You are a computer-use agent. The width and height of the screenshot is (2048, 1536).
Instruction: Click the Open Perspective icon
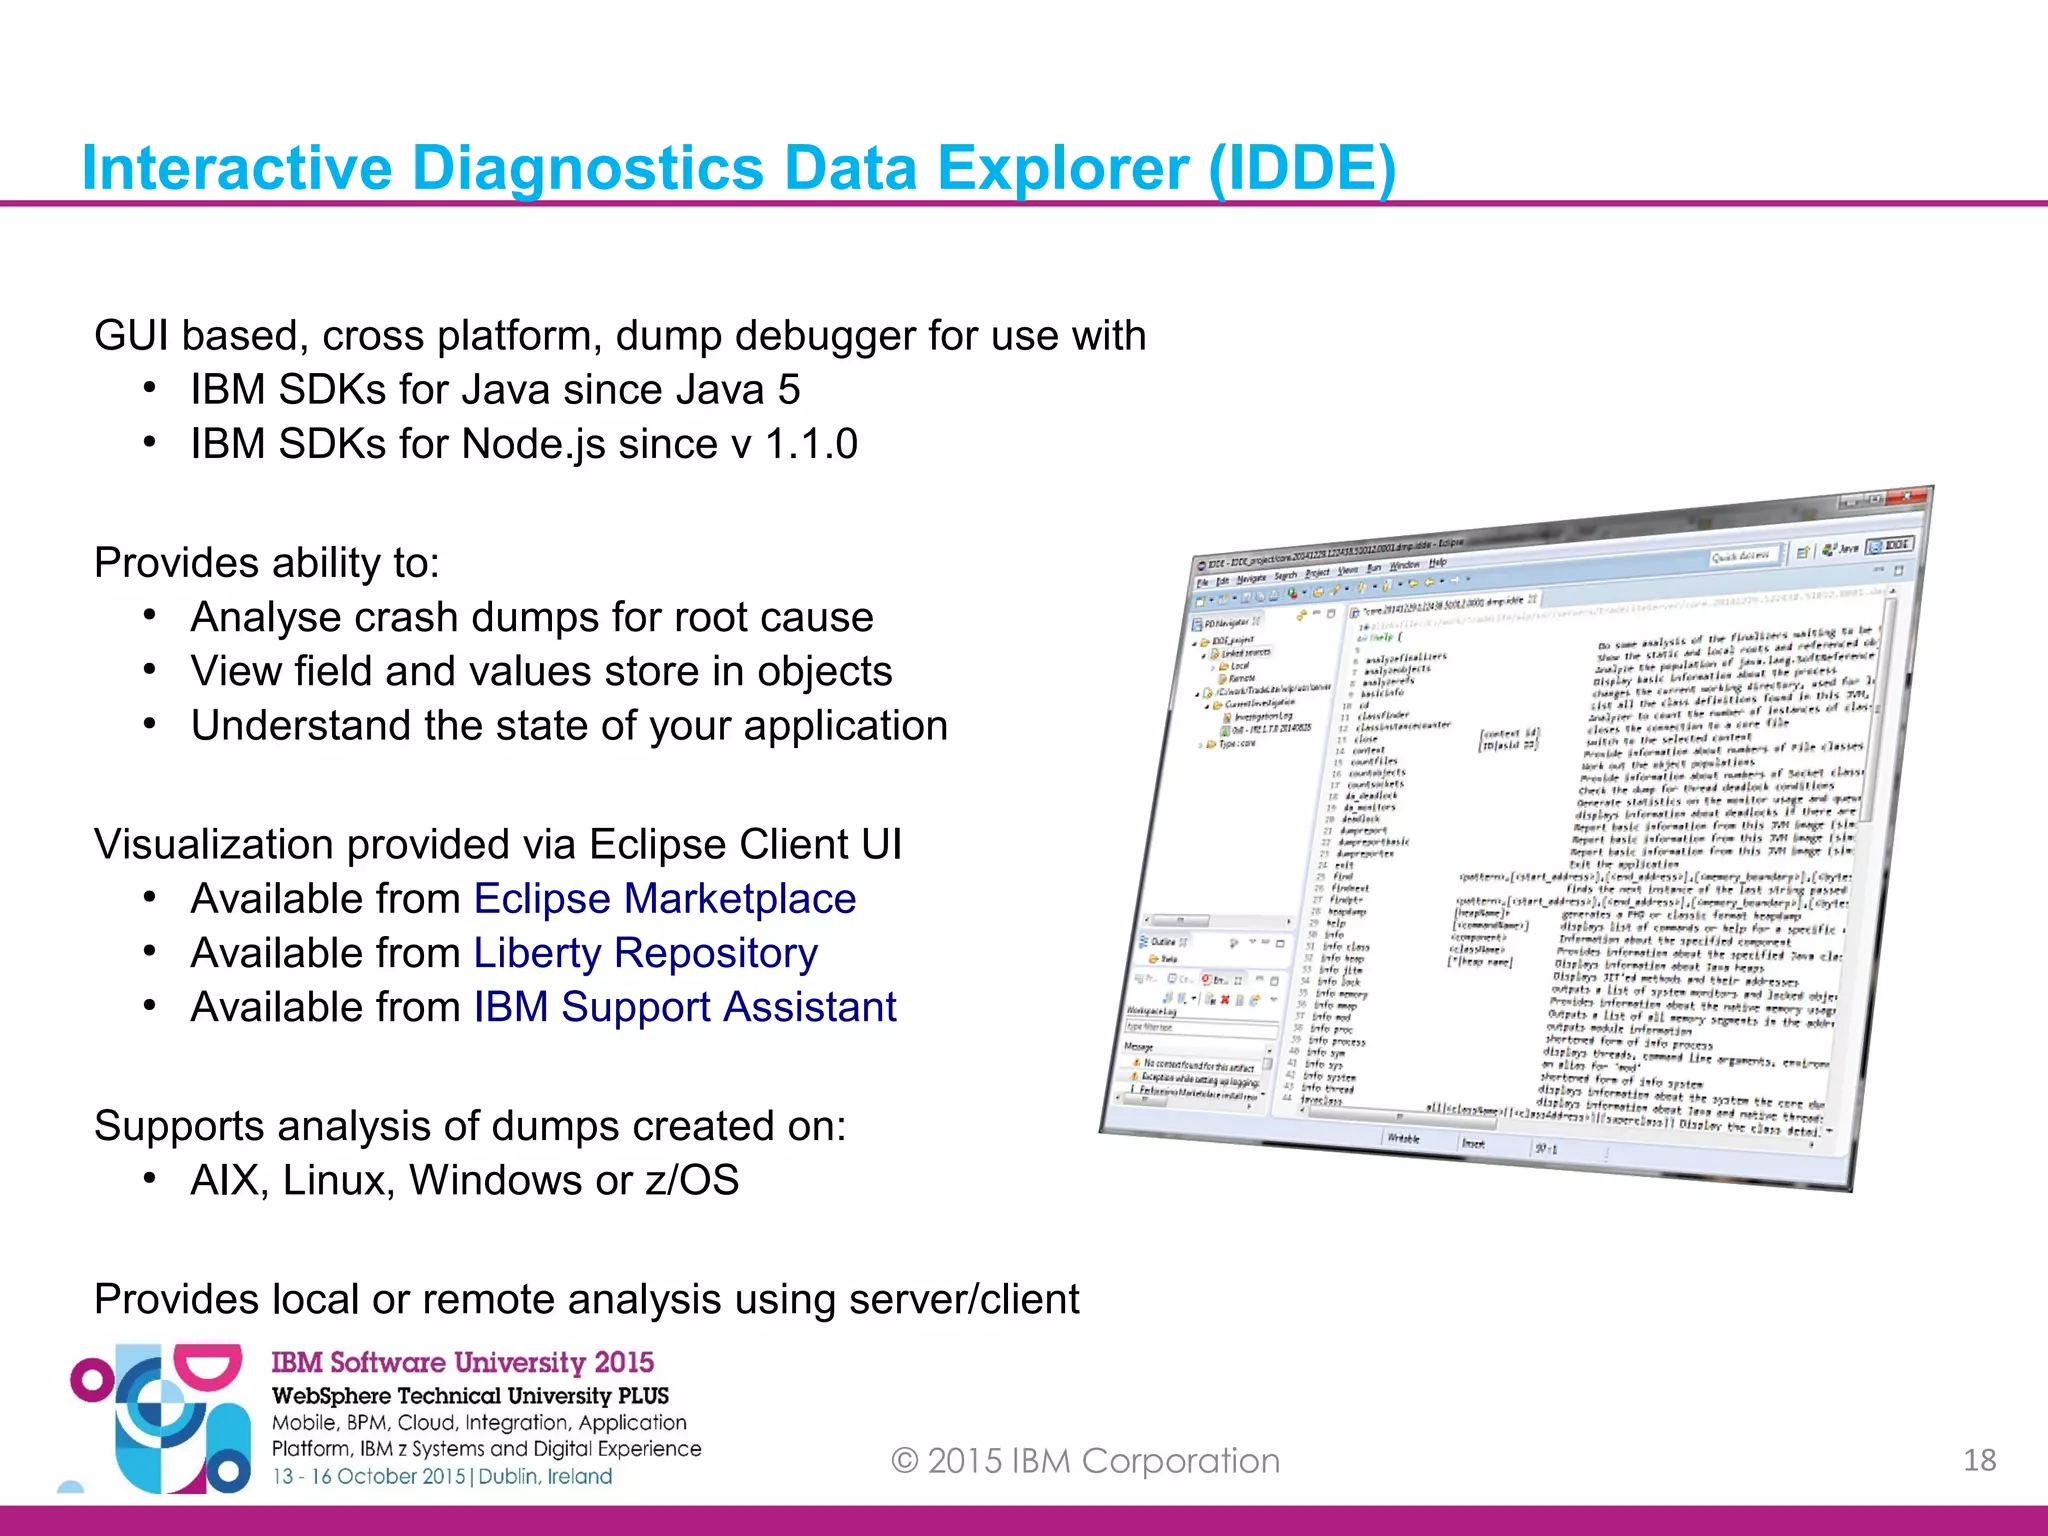tap(1803, 551)
